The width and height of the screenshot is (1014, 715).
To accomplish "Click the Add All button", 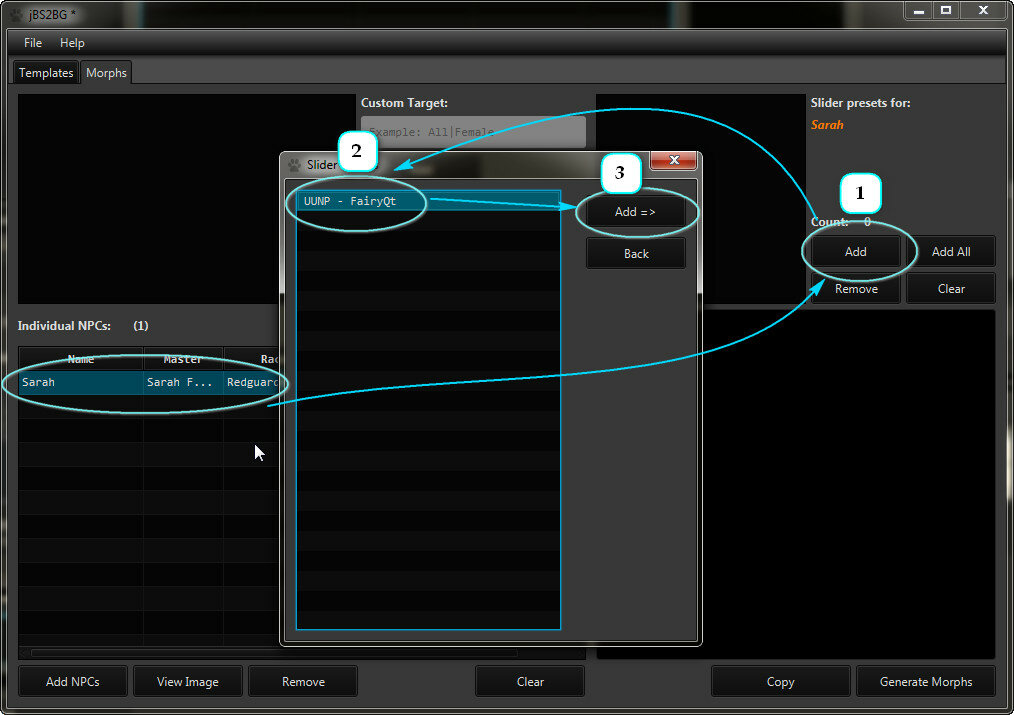I will pyautogui.click(x=951, y=251).
